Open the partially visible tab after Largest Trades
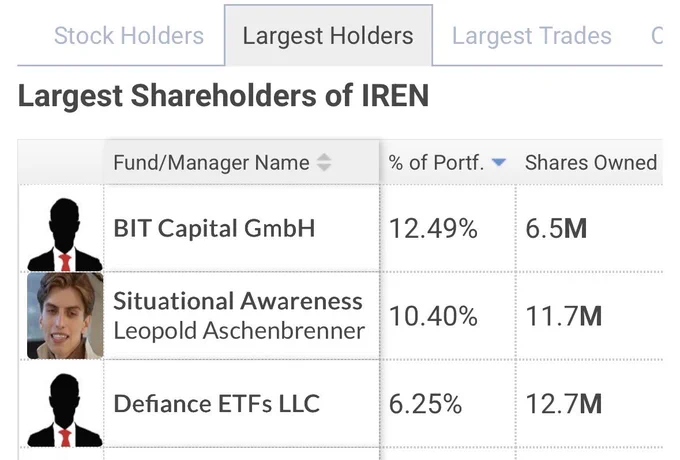Viewport: 680px width, 460px height. (657, 36)
